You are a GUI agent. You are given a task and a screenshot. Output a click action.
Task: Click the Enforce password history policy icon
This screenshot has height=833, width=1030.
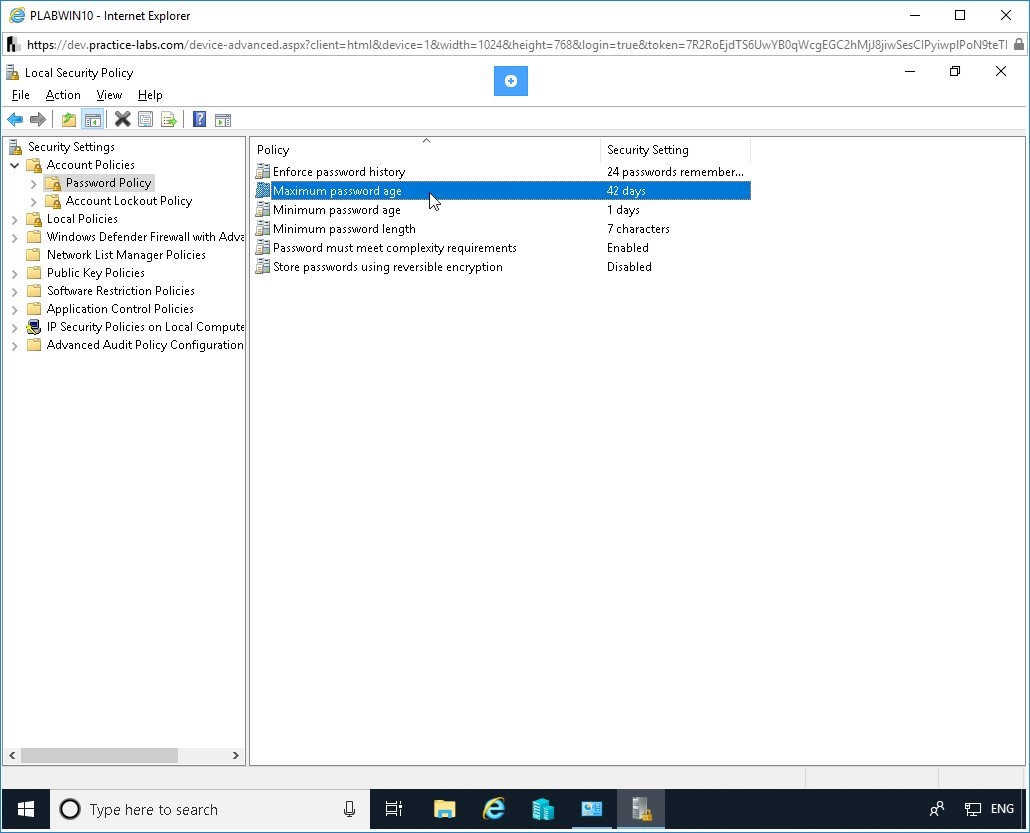point(263,172)
